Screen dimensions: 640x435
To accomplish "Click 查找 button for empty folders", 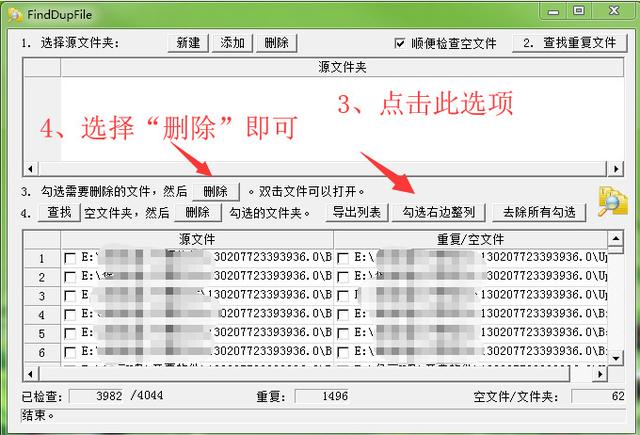I will pos(59,213).
